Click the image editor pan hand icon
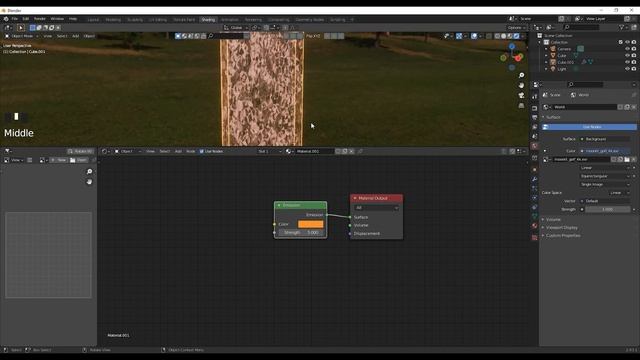 [x=89, y=182]
